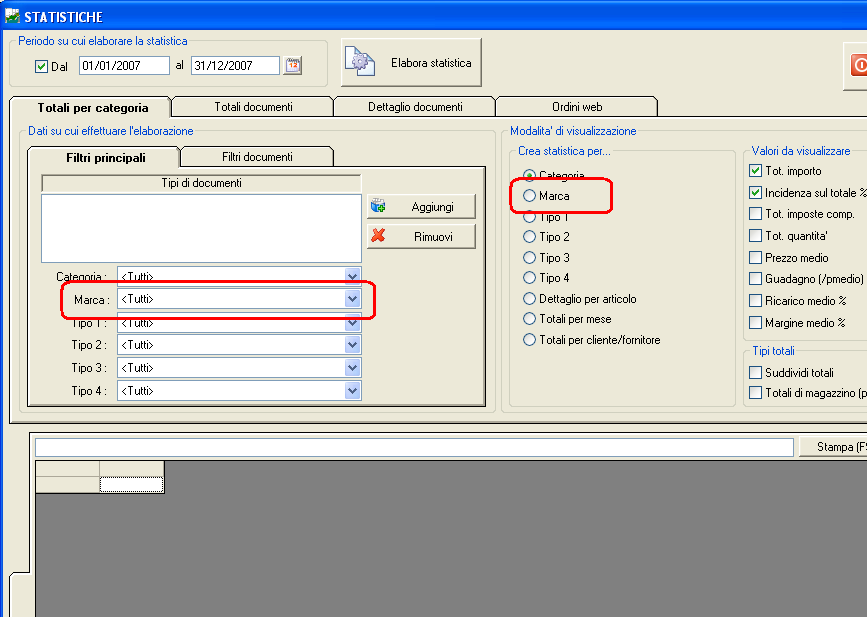Click the Tipi di documenti column header
Screen dimensions: 867x617
(201, 183)
